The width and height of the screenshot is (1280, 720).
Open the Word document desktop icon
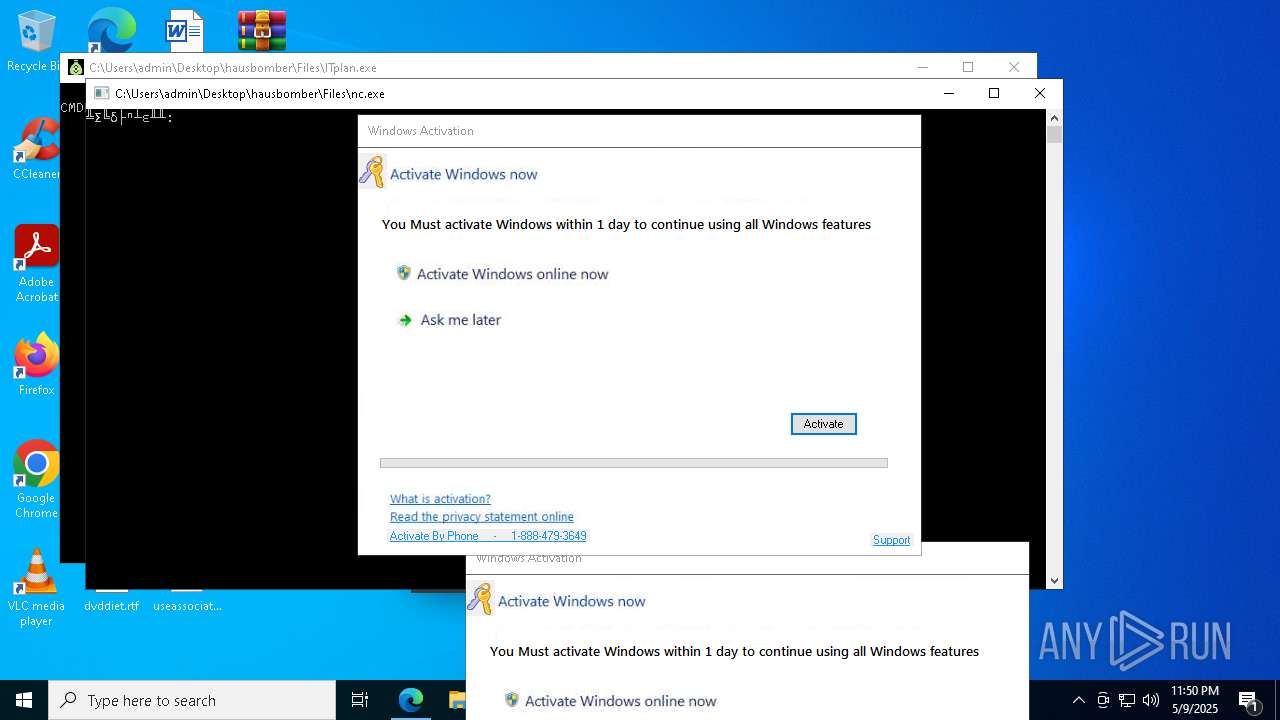[x=185, y=30]
